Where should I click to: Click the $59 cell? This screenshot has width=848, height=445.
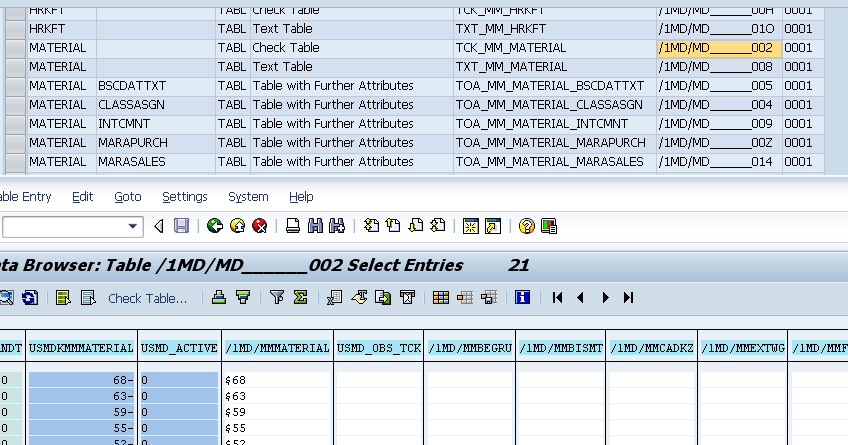pyautogui.click(x=277, y=412)
